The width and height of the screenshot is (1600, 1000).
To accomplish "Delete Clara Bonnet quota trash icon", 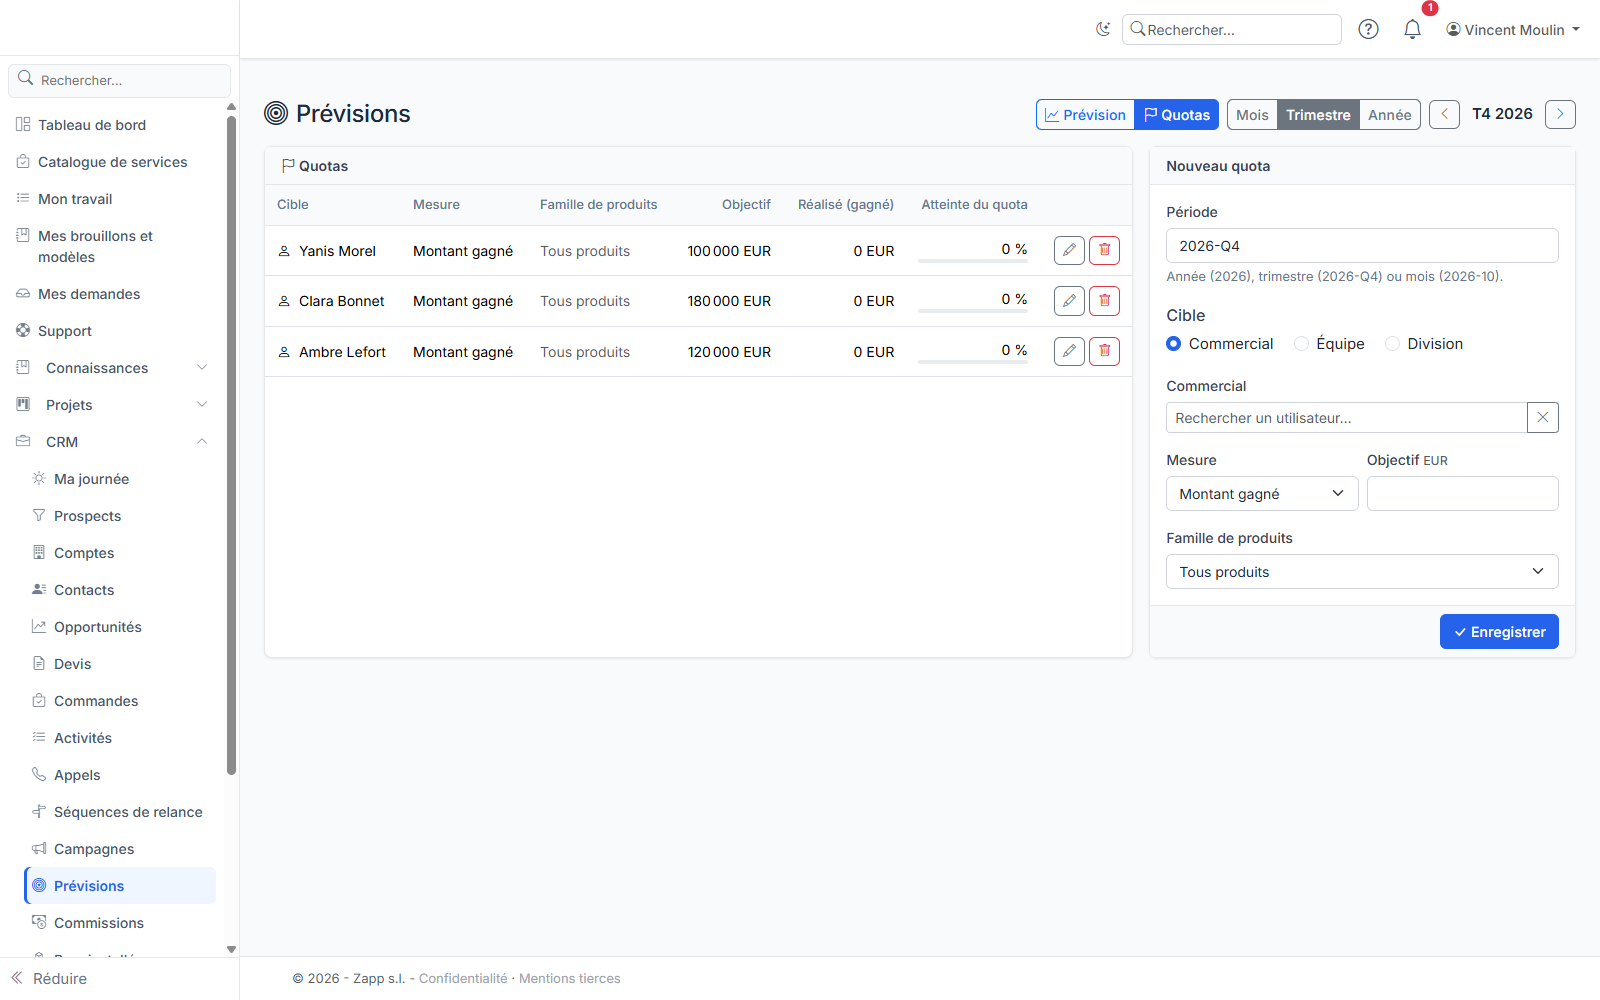I will tap(1104, 300).
